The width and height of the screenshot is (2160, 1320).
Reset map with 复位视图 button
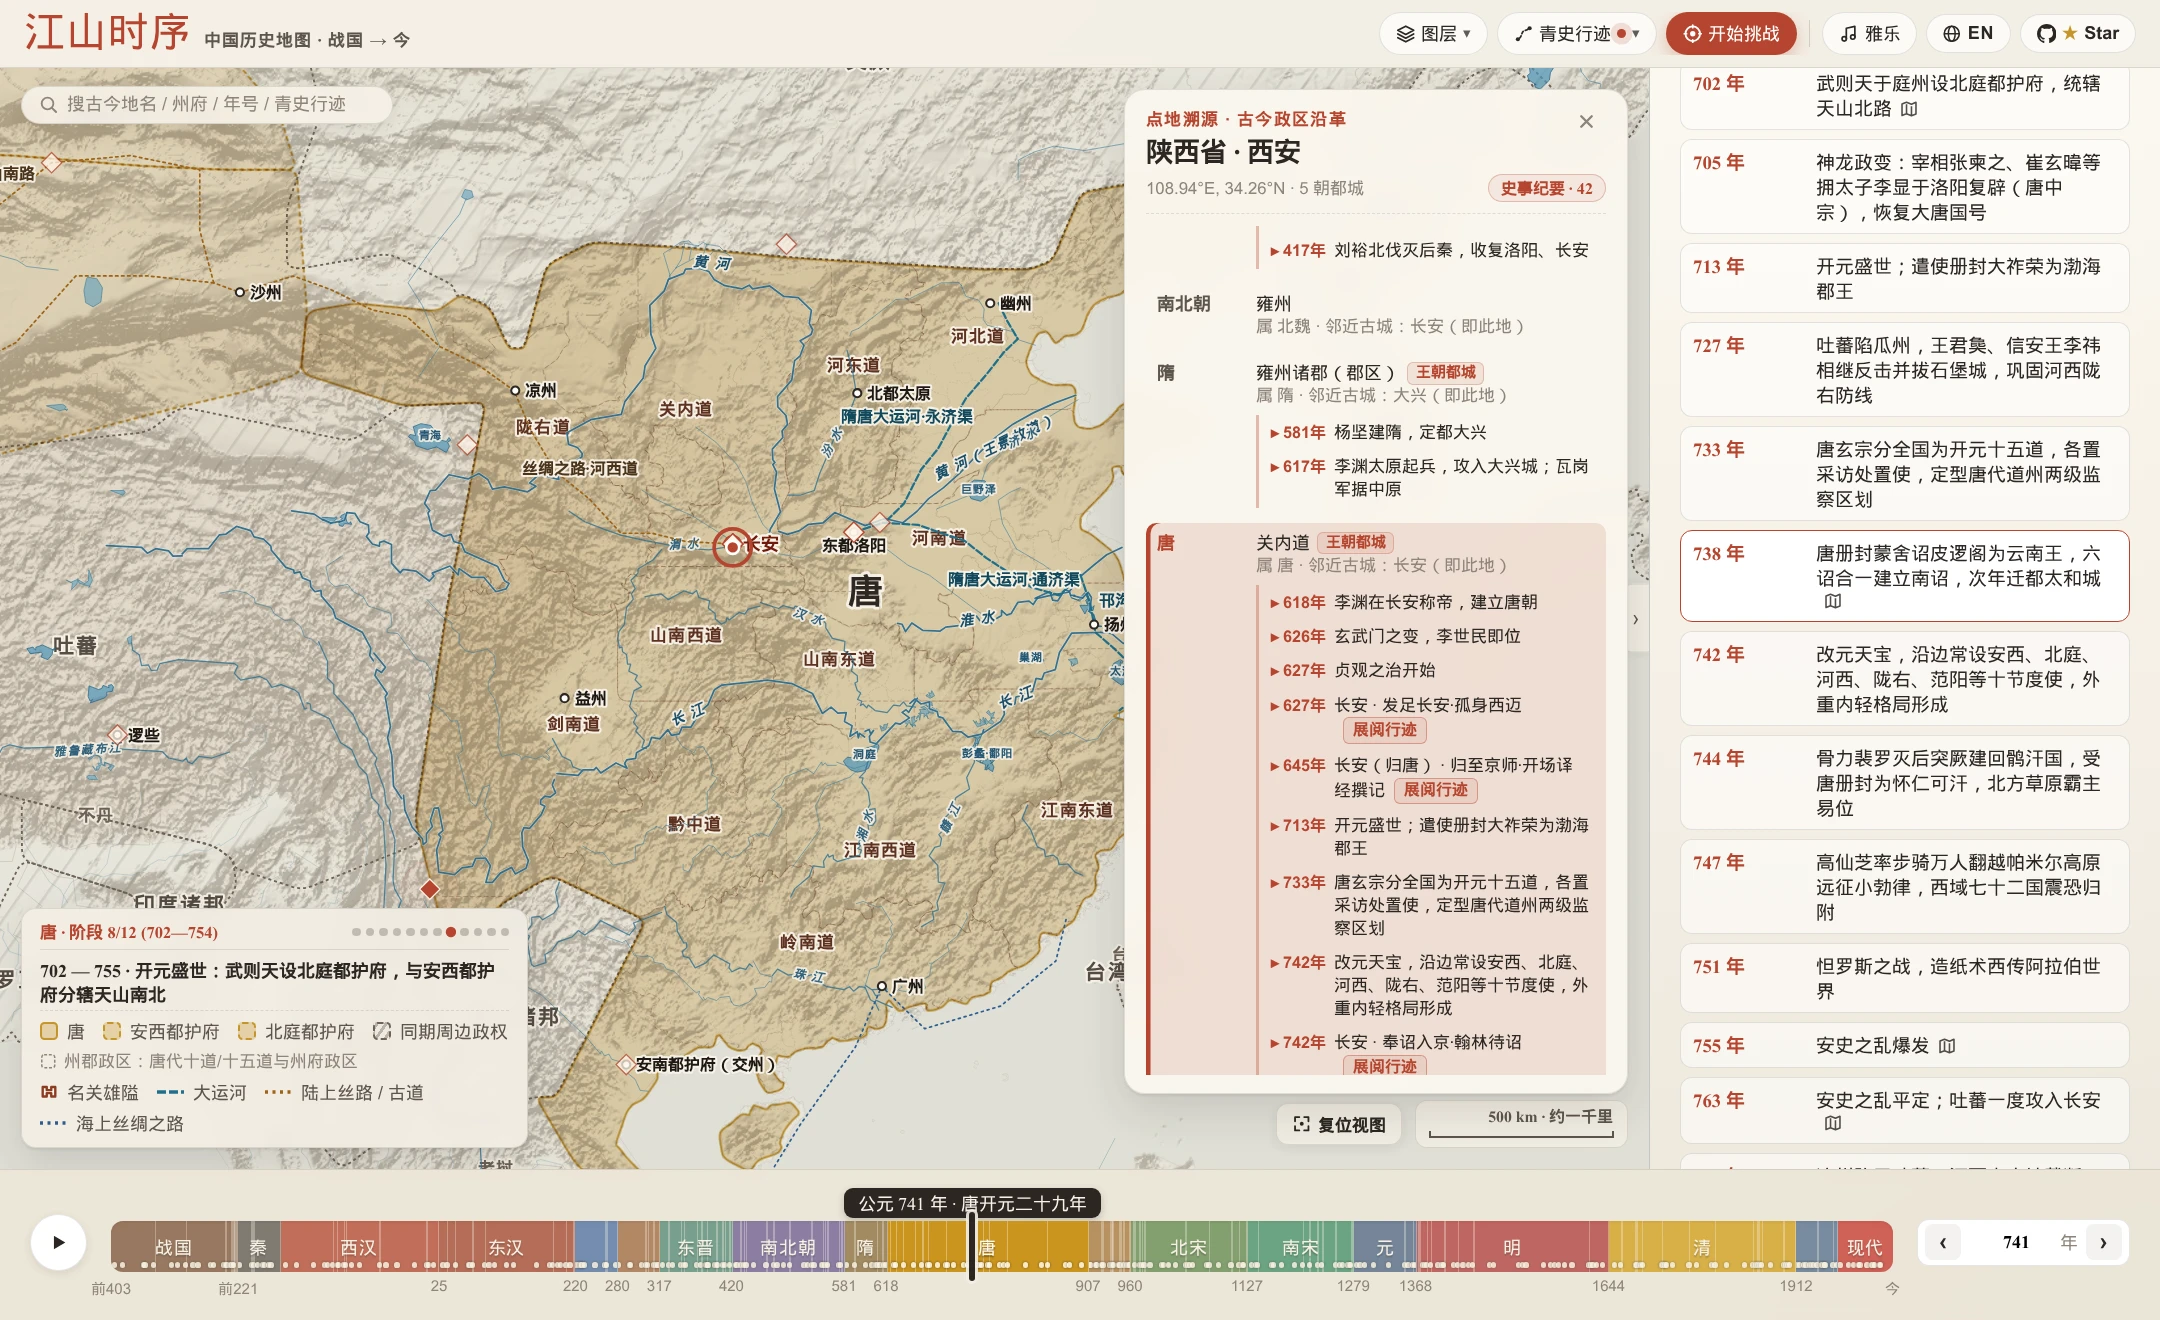1340,1125
